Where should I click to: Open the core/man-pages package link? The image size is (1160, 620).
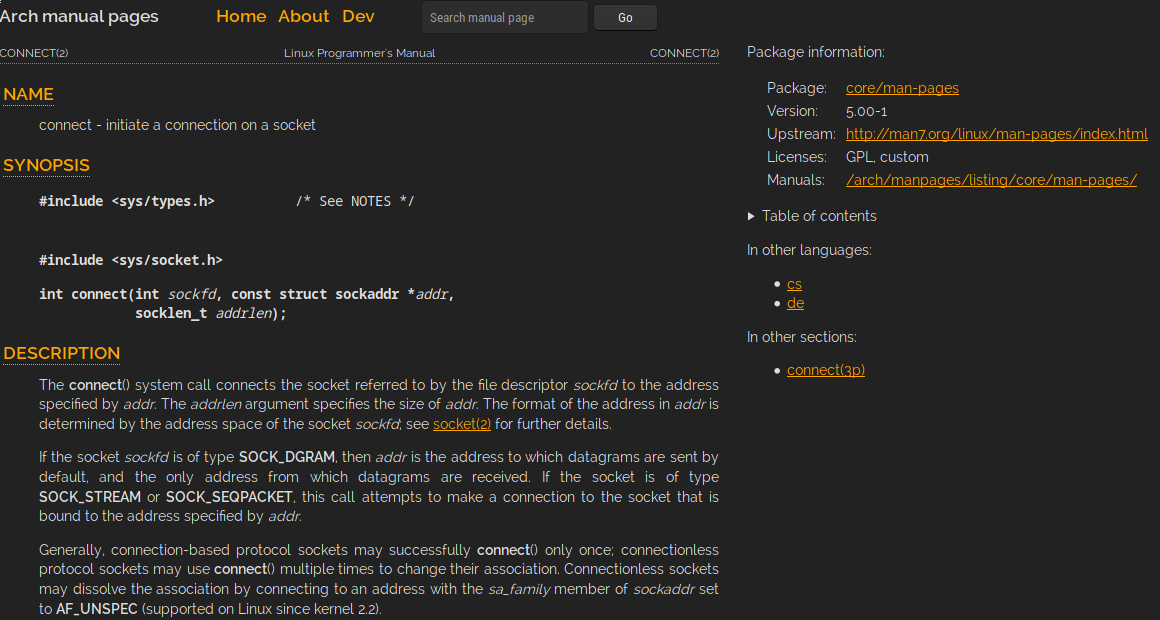902,88
